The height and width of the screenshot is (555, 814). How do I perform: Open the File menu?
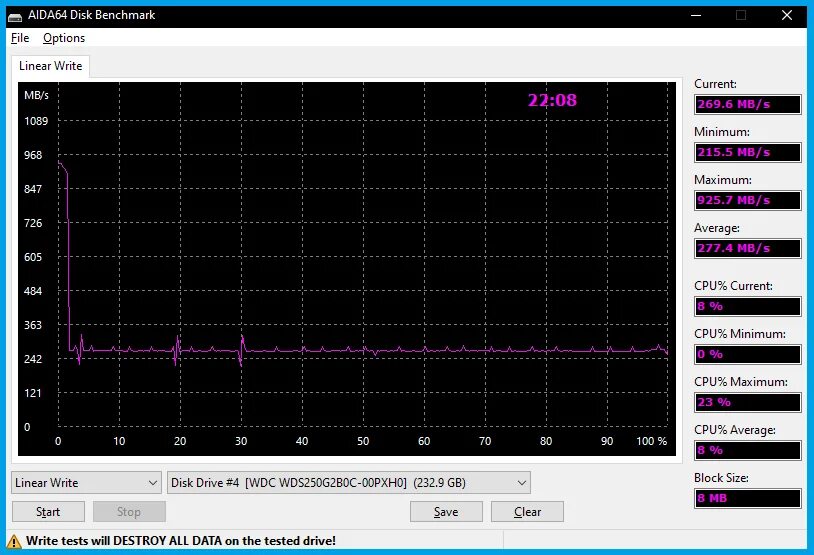point(20,38)
